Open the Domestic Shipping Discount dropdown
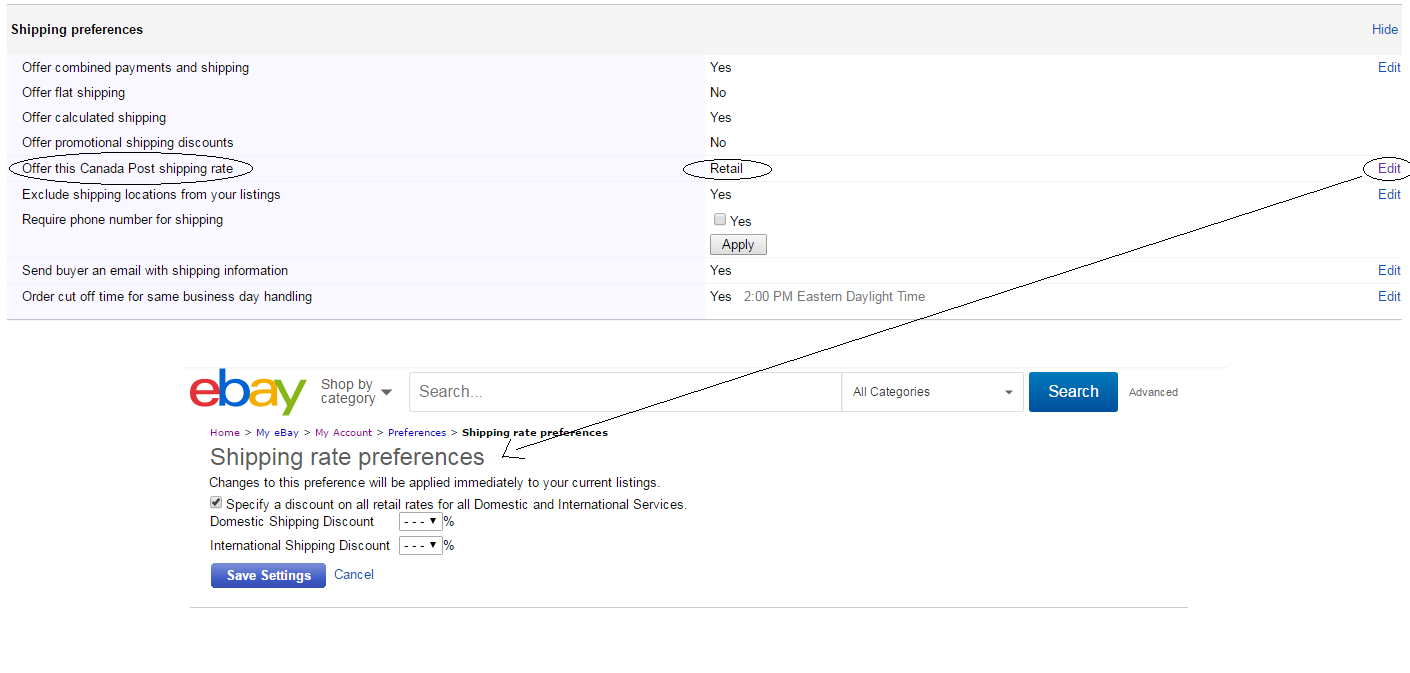This screenshot has height=673, width=1410. click(x=421, y=521)
